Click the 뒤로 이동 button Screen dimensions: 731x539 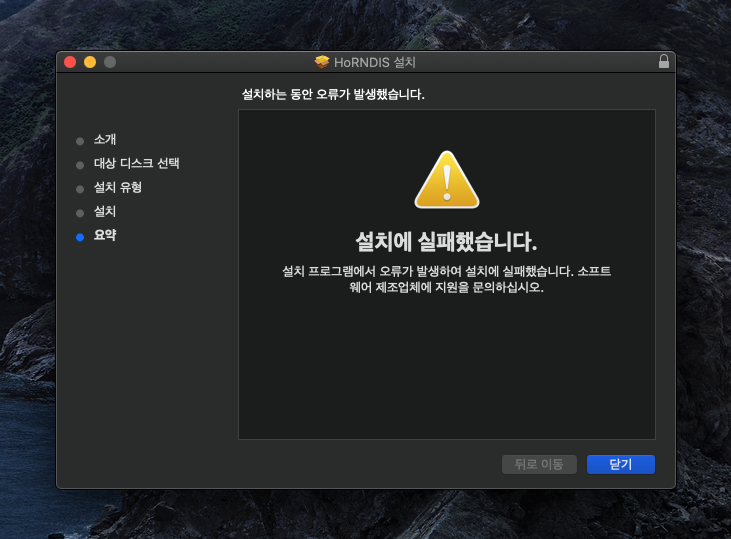point(539,464)
